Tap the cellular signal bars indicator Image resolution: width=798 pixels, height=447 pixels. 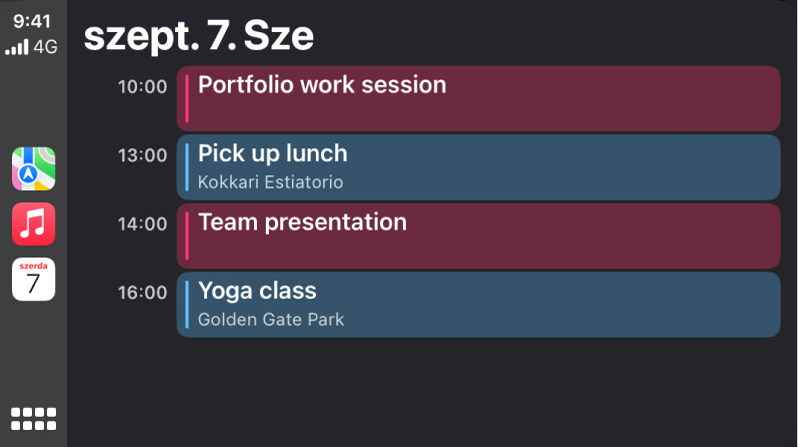(x=17, y=47)
